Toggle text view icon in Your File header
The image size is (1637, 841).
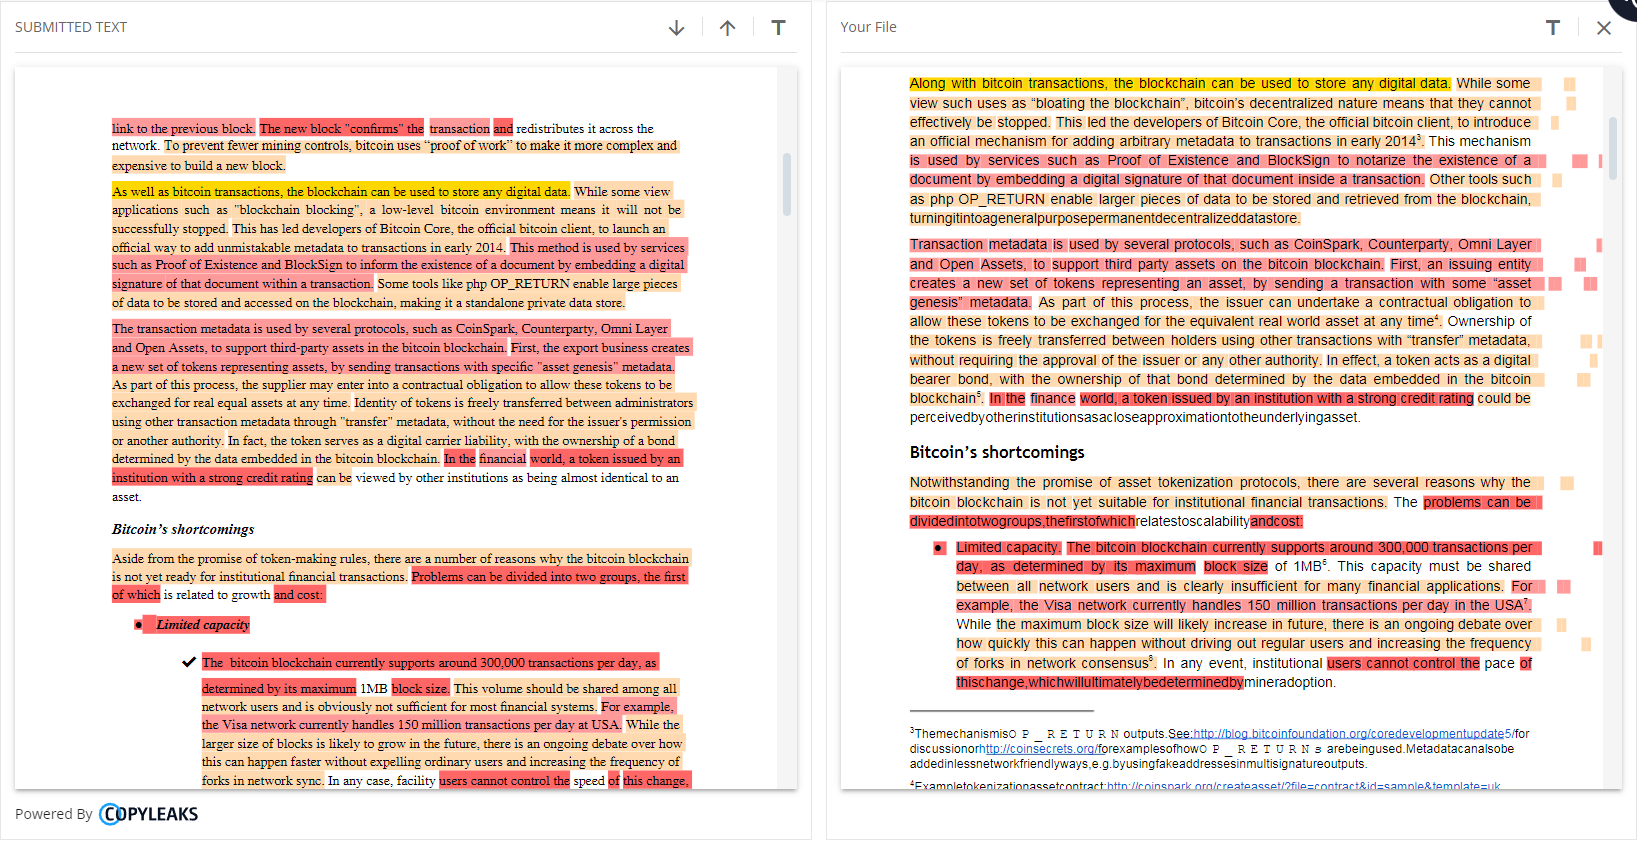(1553, 28)
